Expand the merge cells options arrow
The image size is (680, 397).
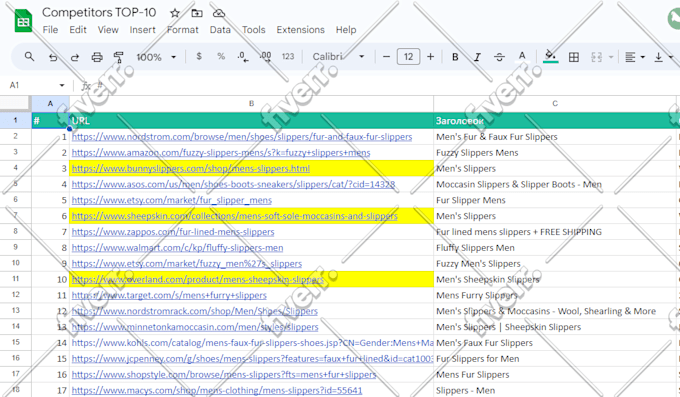click(x=611, y=57)
